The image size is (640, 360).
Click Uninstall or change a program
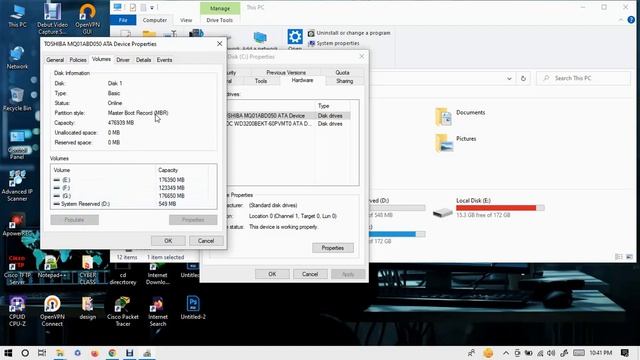pos(349,33)
